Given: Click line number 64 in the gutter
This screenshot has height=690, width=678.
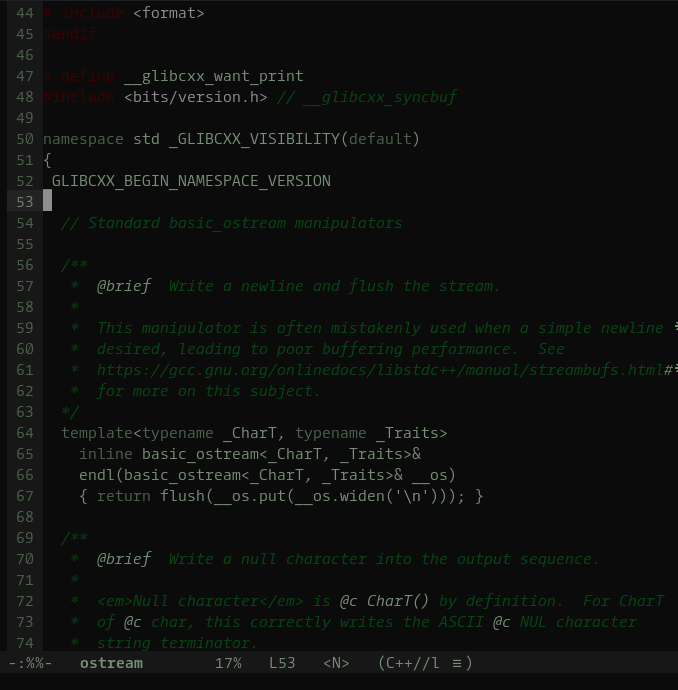Looking at the screenshot, I should (x=25, y=433).
